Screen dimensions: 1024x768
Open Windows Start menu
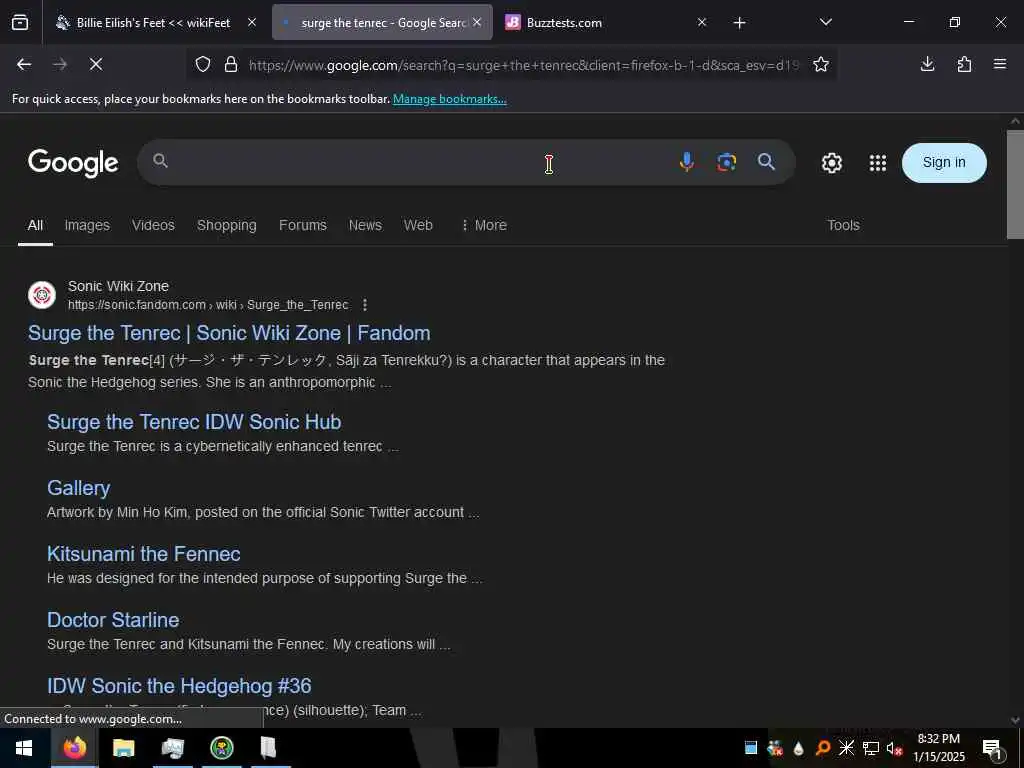(24, 748)
